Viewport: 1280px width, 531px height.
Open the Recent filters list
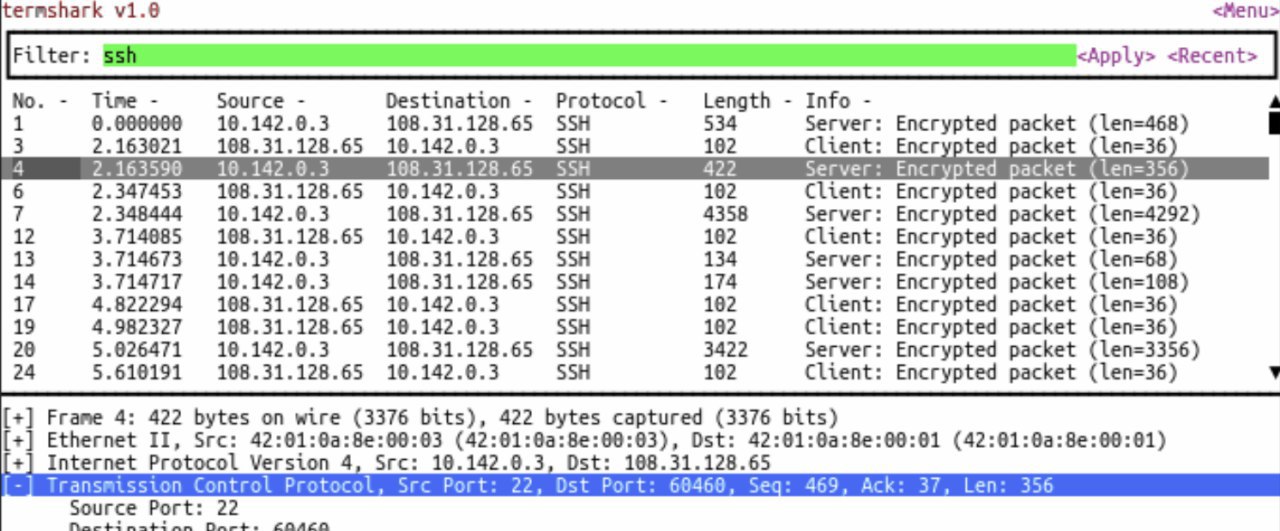1212,56
